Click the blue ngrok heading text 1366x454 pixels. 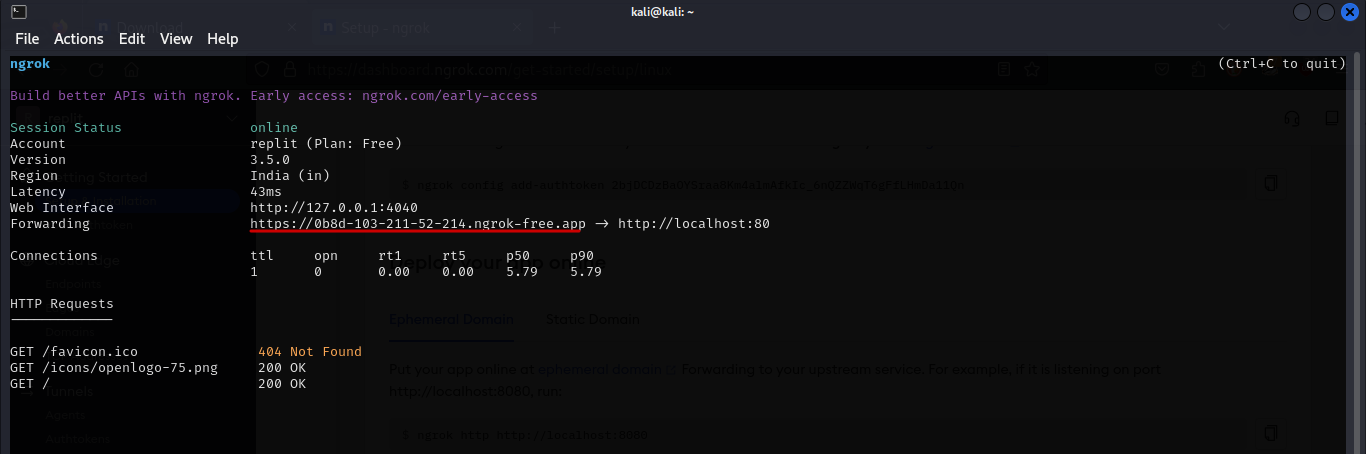point(30,64)
